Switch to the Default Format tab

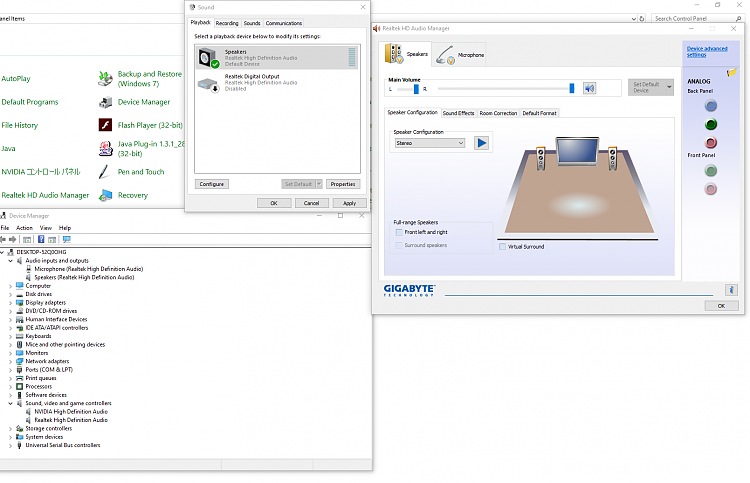539,113
